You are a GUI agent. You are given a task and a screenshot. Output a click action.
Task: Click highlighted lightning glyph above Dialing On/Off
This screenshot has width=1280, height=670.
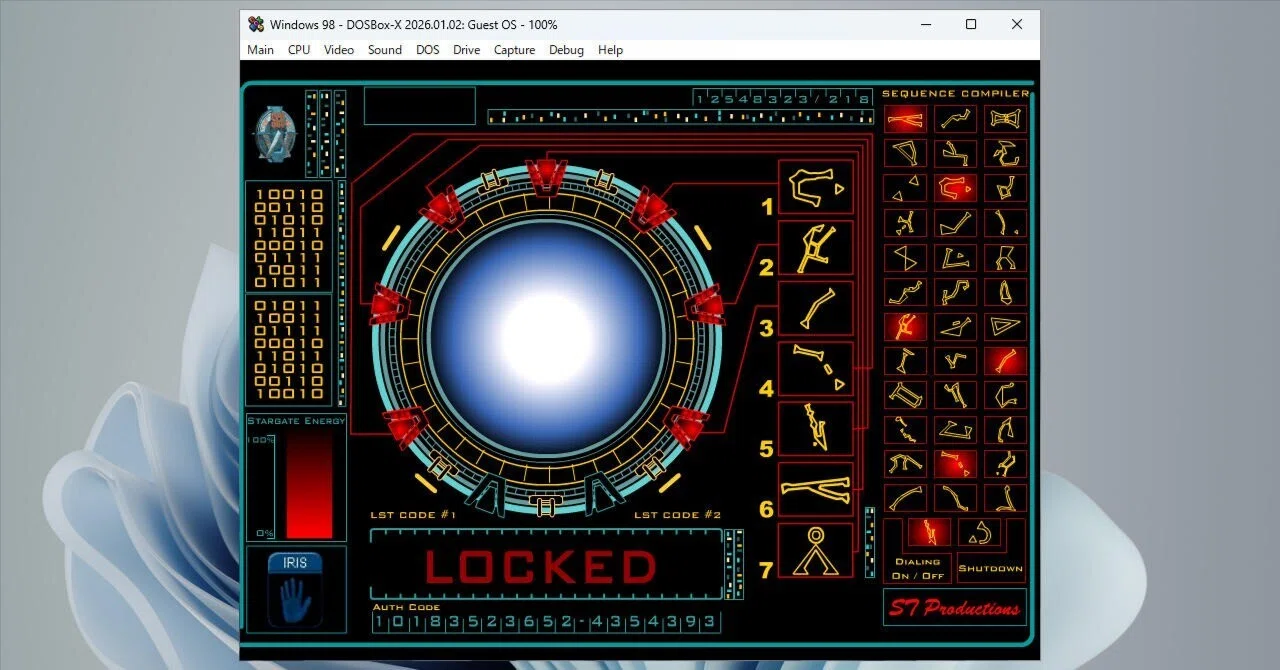pyautogui.click(x=929, y=532)
